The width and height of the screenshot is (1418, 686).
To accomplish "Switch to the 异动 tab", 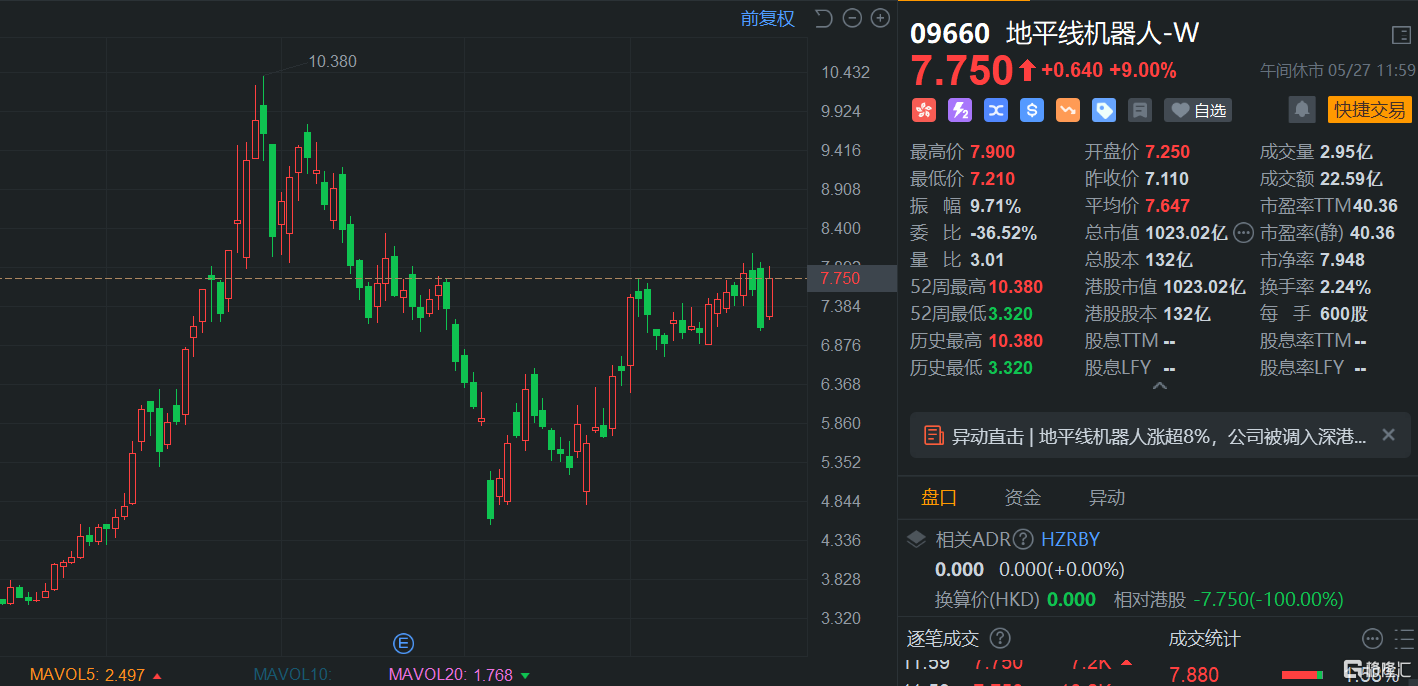I will (1107, 498).
